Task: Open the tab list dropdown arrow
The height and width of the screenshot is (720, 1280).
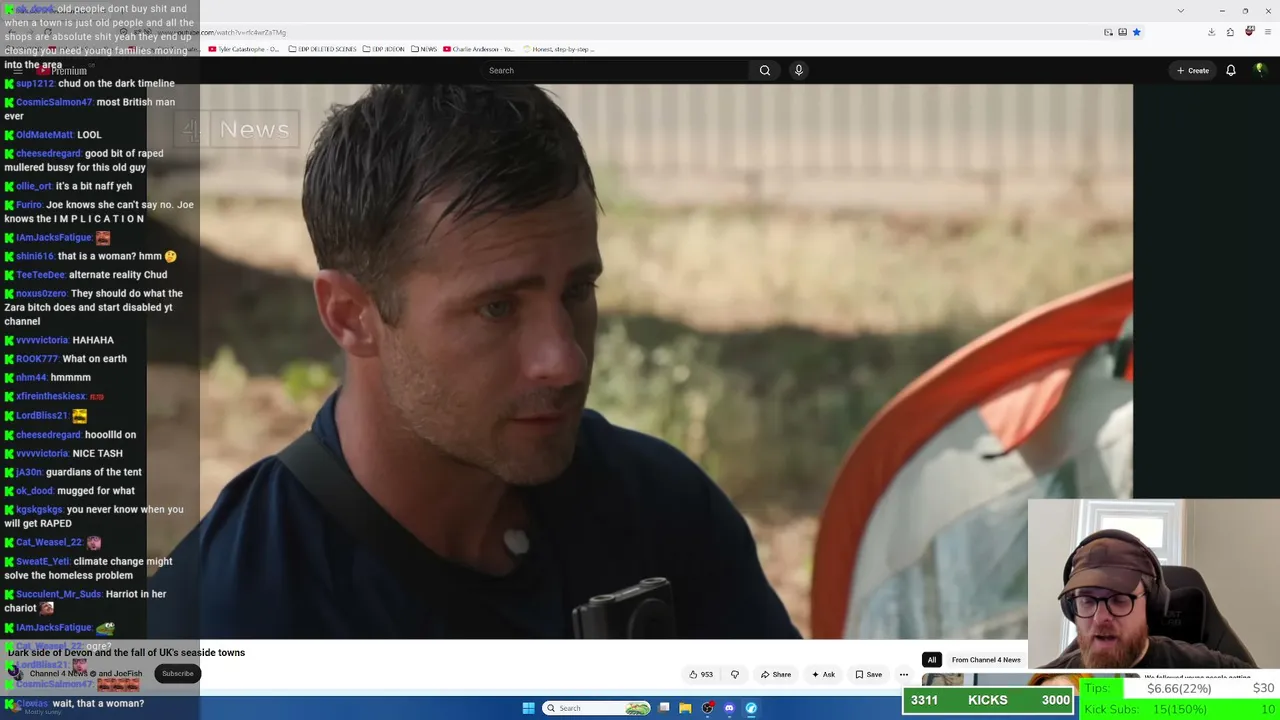Action: pos(1181,11)
